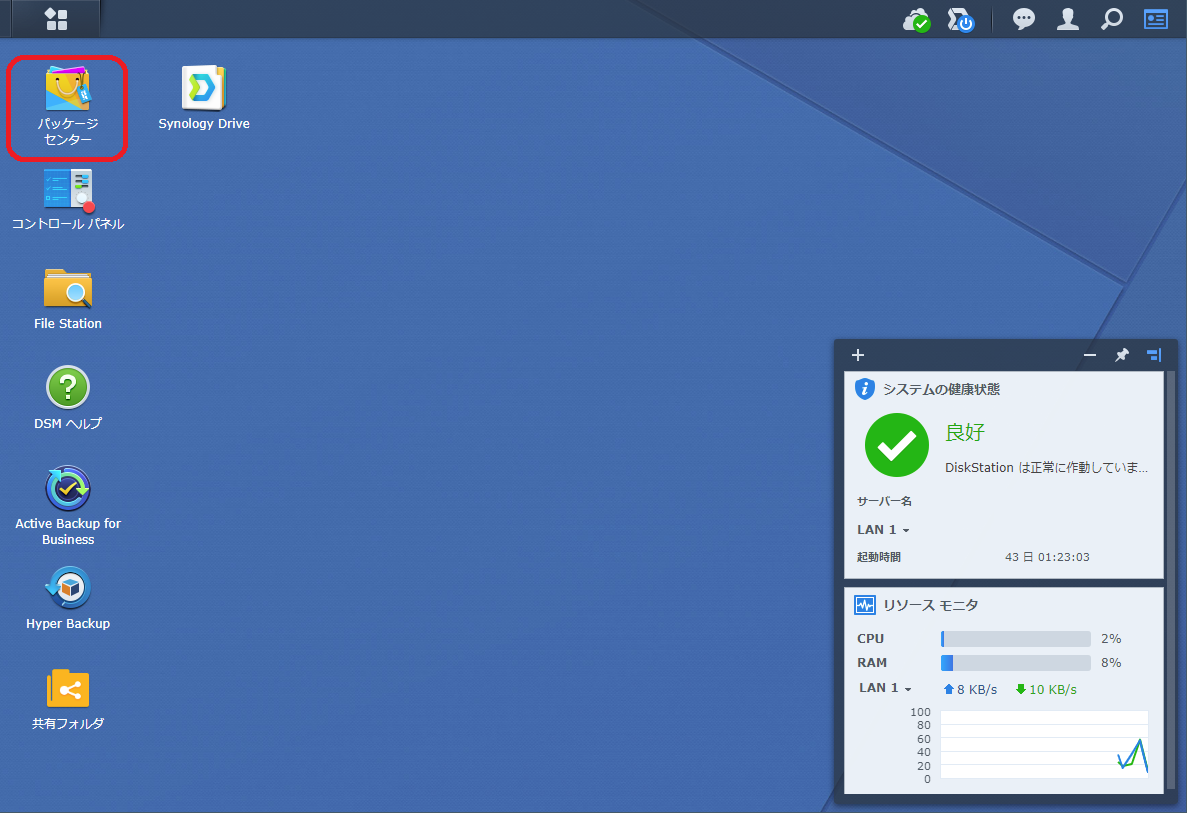Click the 良好 status text
Image resolution: width=1187 pixels, height=813 pixels.
(964, 432)
